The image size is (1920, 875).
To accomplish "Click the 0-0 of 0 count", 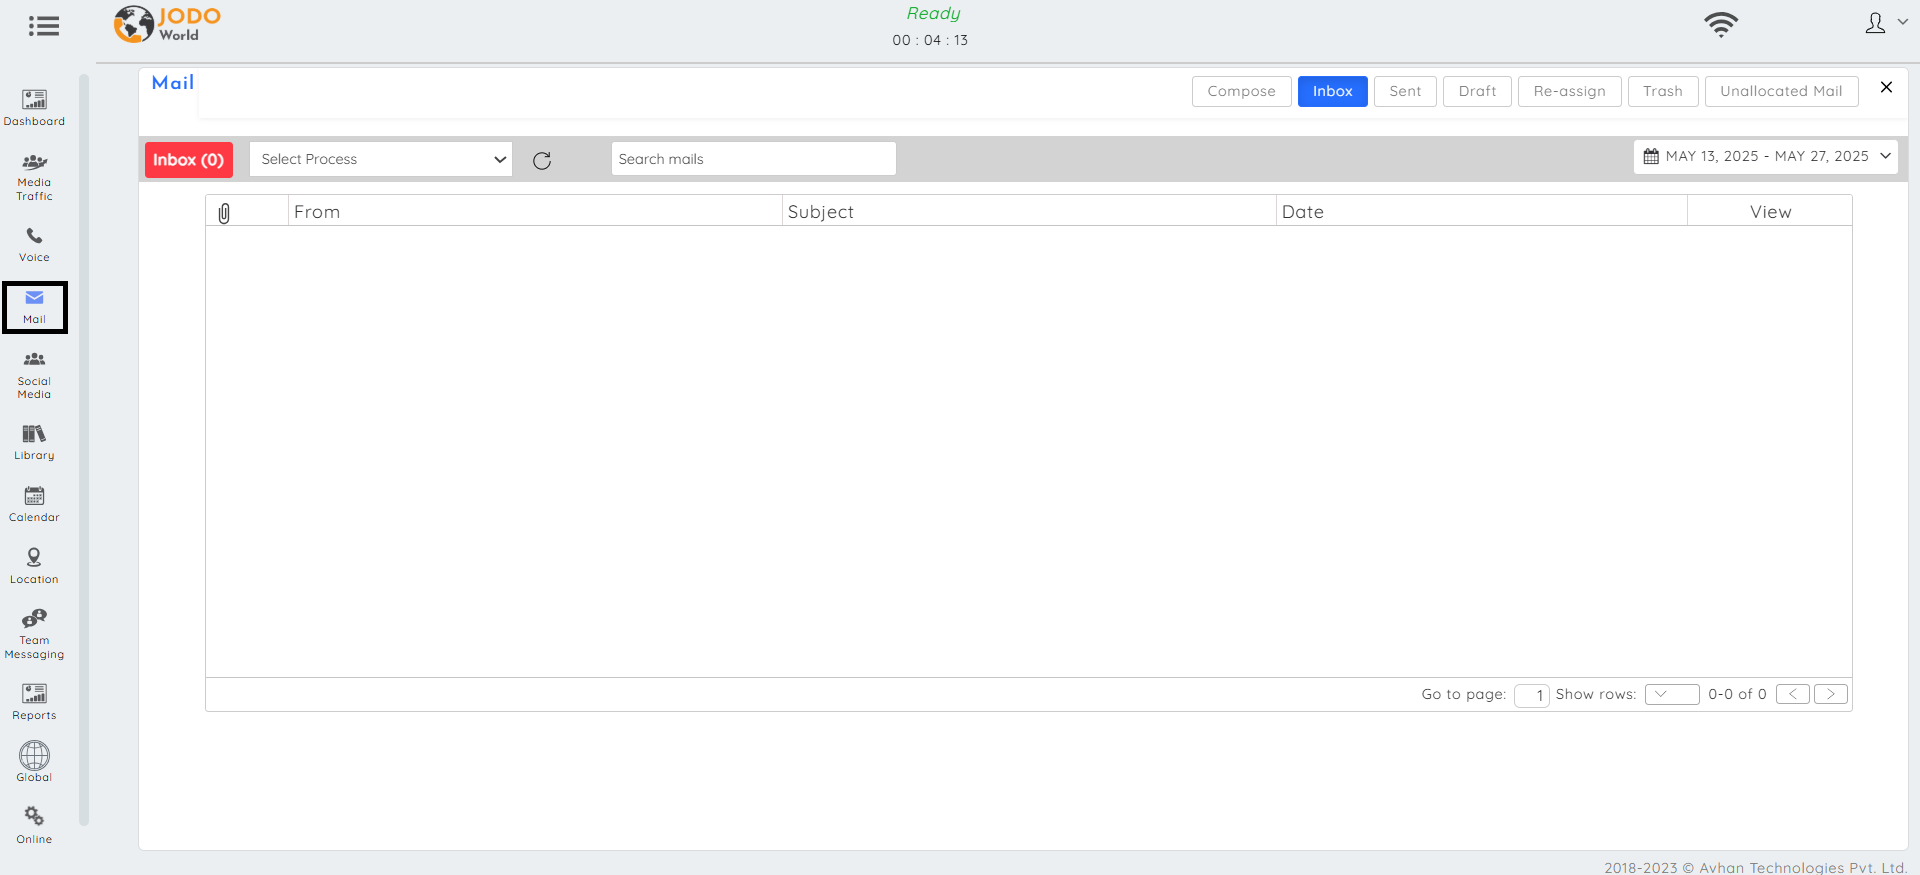I will pyautogui.click(x=1737, y=694).
